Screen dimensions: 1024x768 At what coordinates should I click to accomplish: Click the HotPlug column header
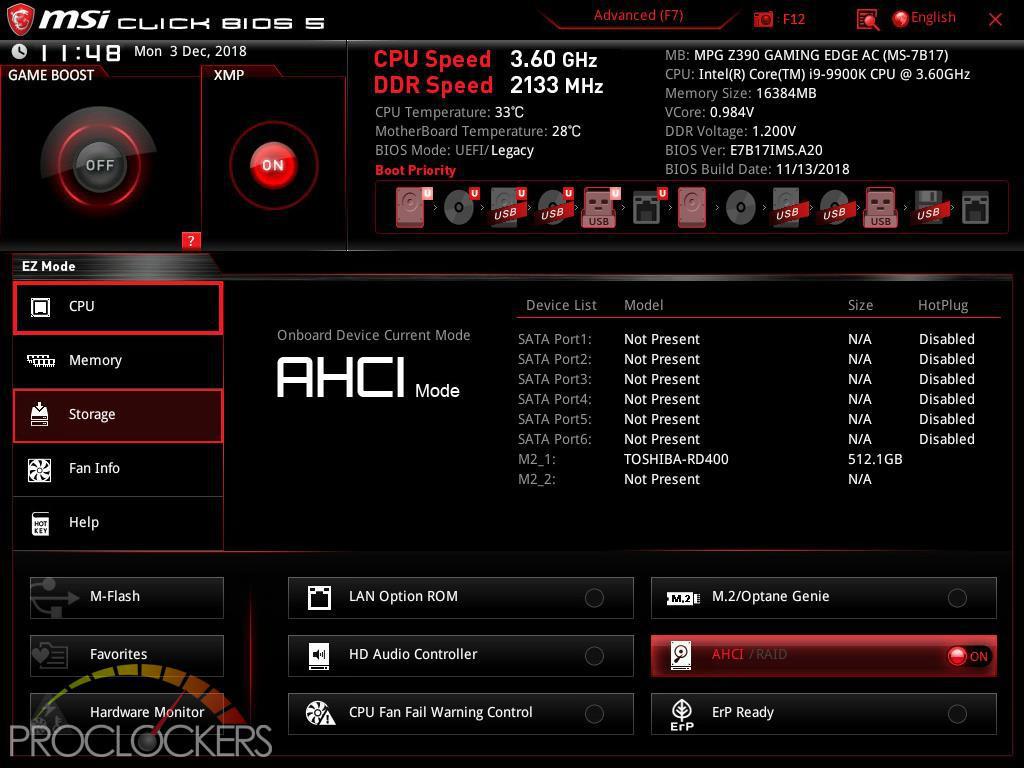943,305
